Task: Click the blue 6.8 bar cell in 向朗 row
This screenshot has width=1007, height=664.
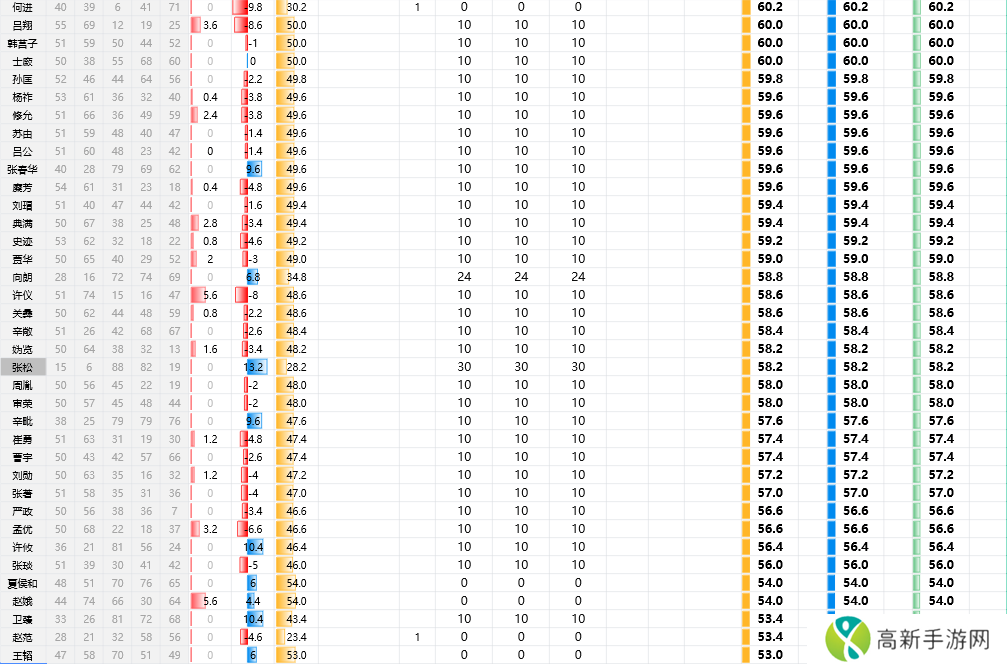Action: pyautogui.click(x=254, y=277)
